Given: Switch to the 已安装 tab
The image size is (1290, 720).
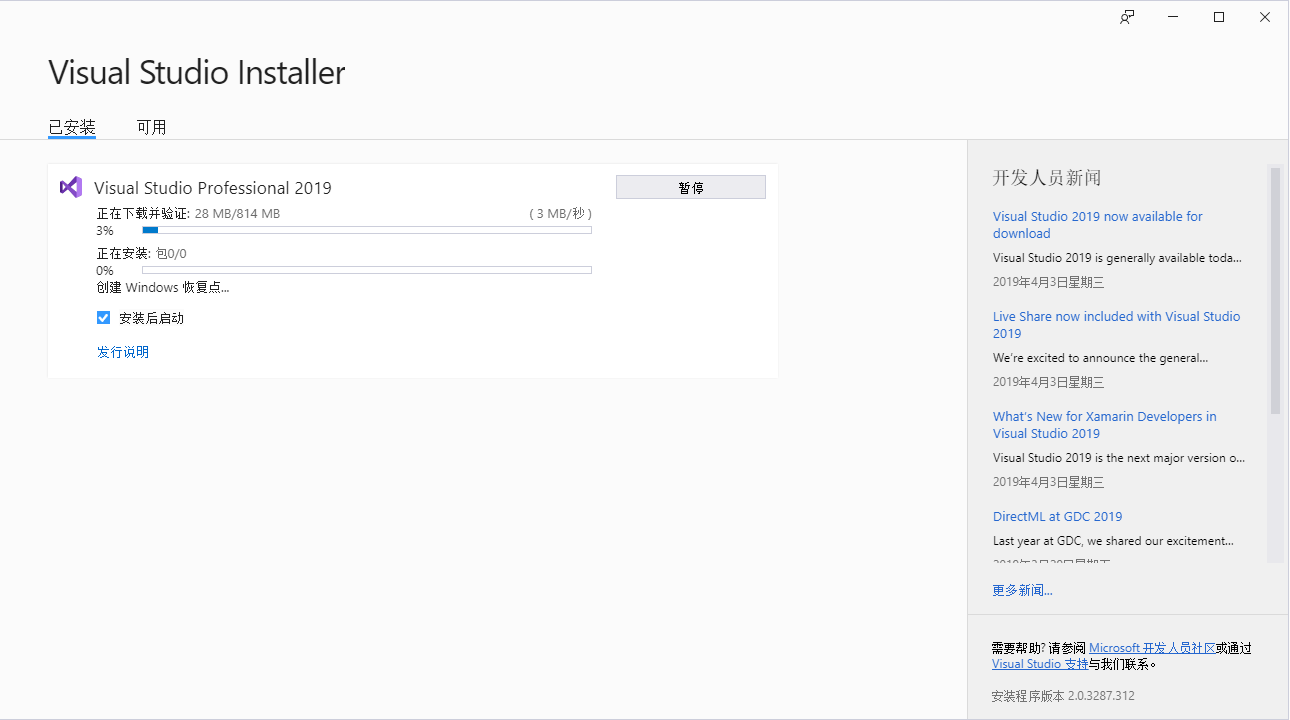Looking at the screenshot, I should (72, 127).
